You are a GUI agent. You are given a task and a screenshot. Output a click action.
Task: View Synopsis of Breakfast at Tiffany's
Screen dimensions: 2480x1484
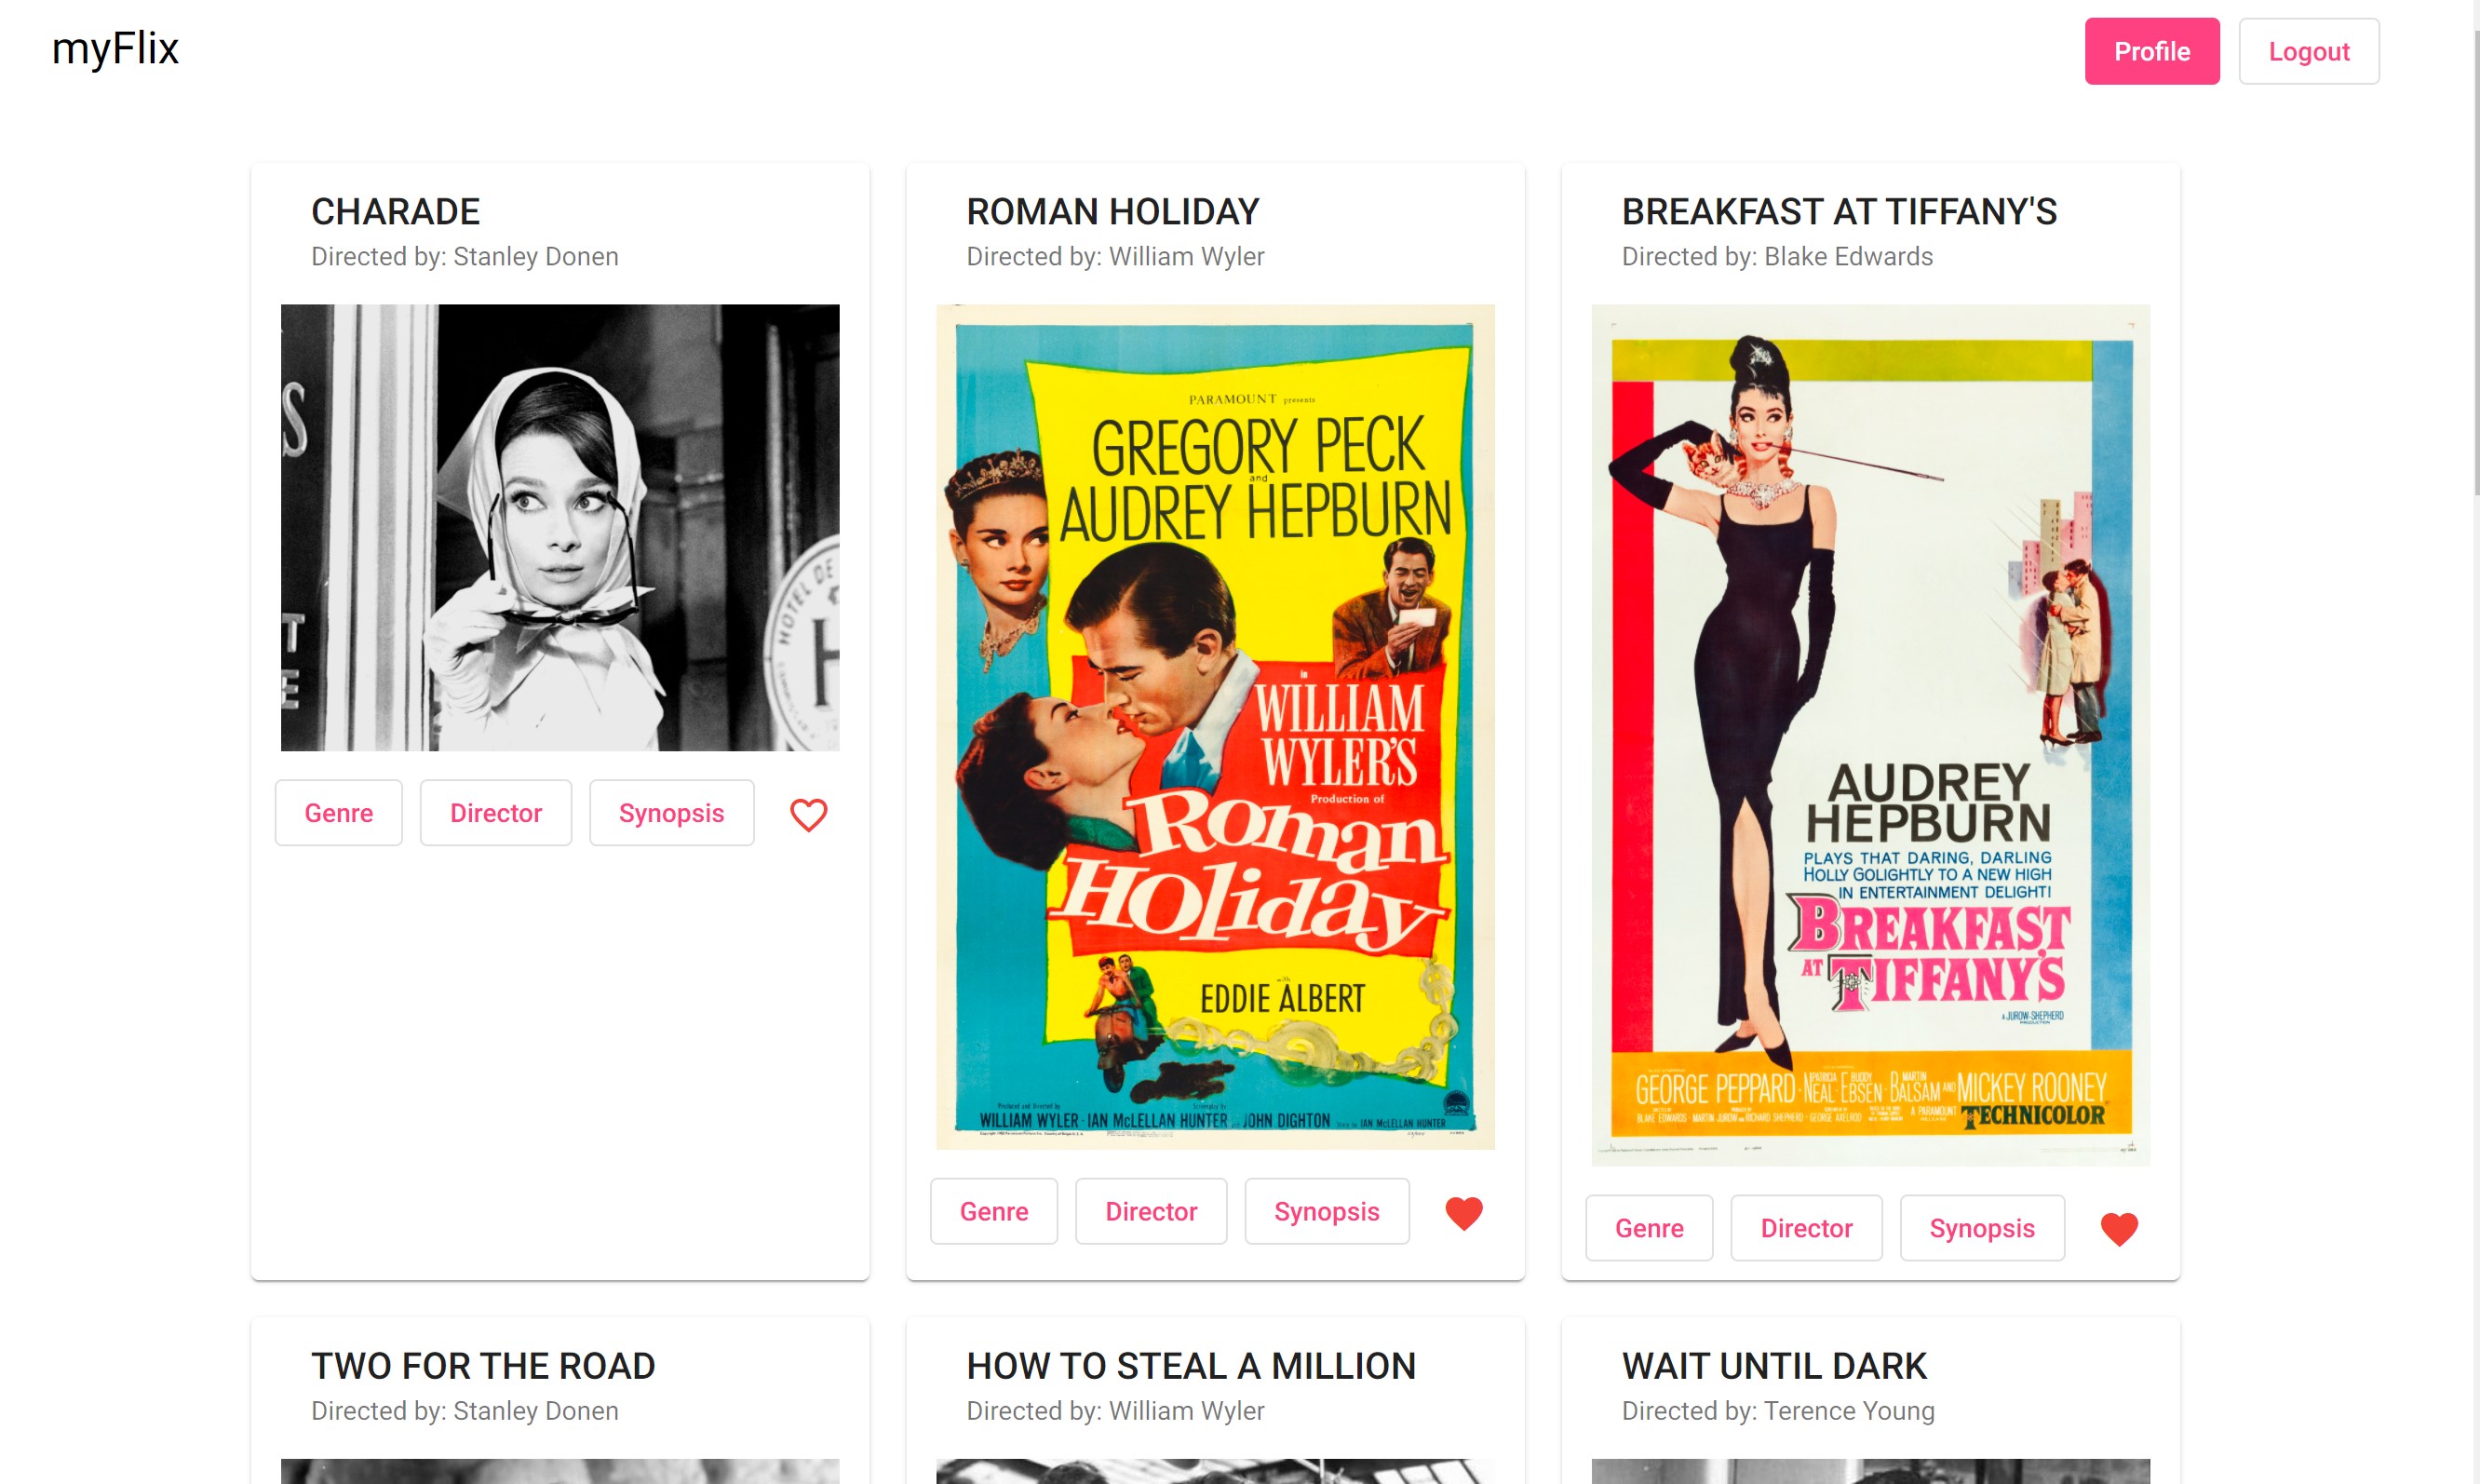click(1981, 1228)
